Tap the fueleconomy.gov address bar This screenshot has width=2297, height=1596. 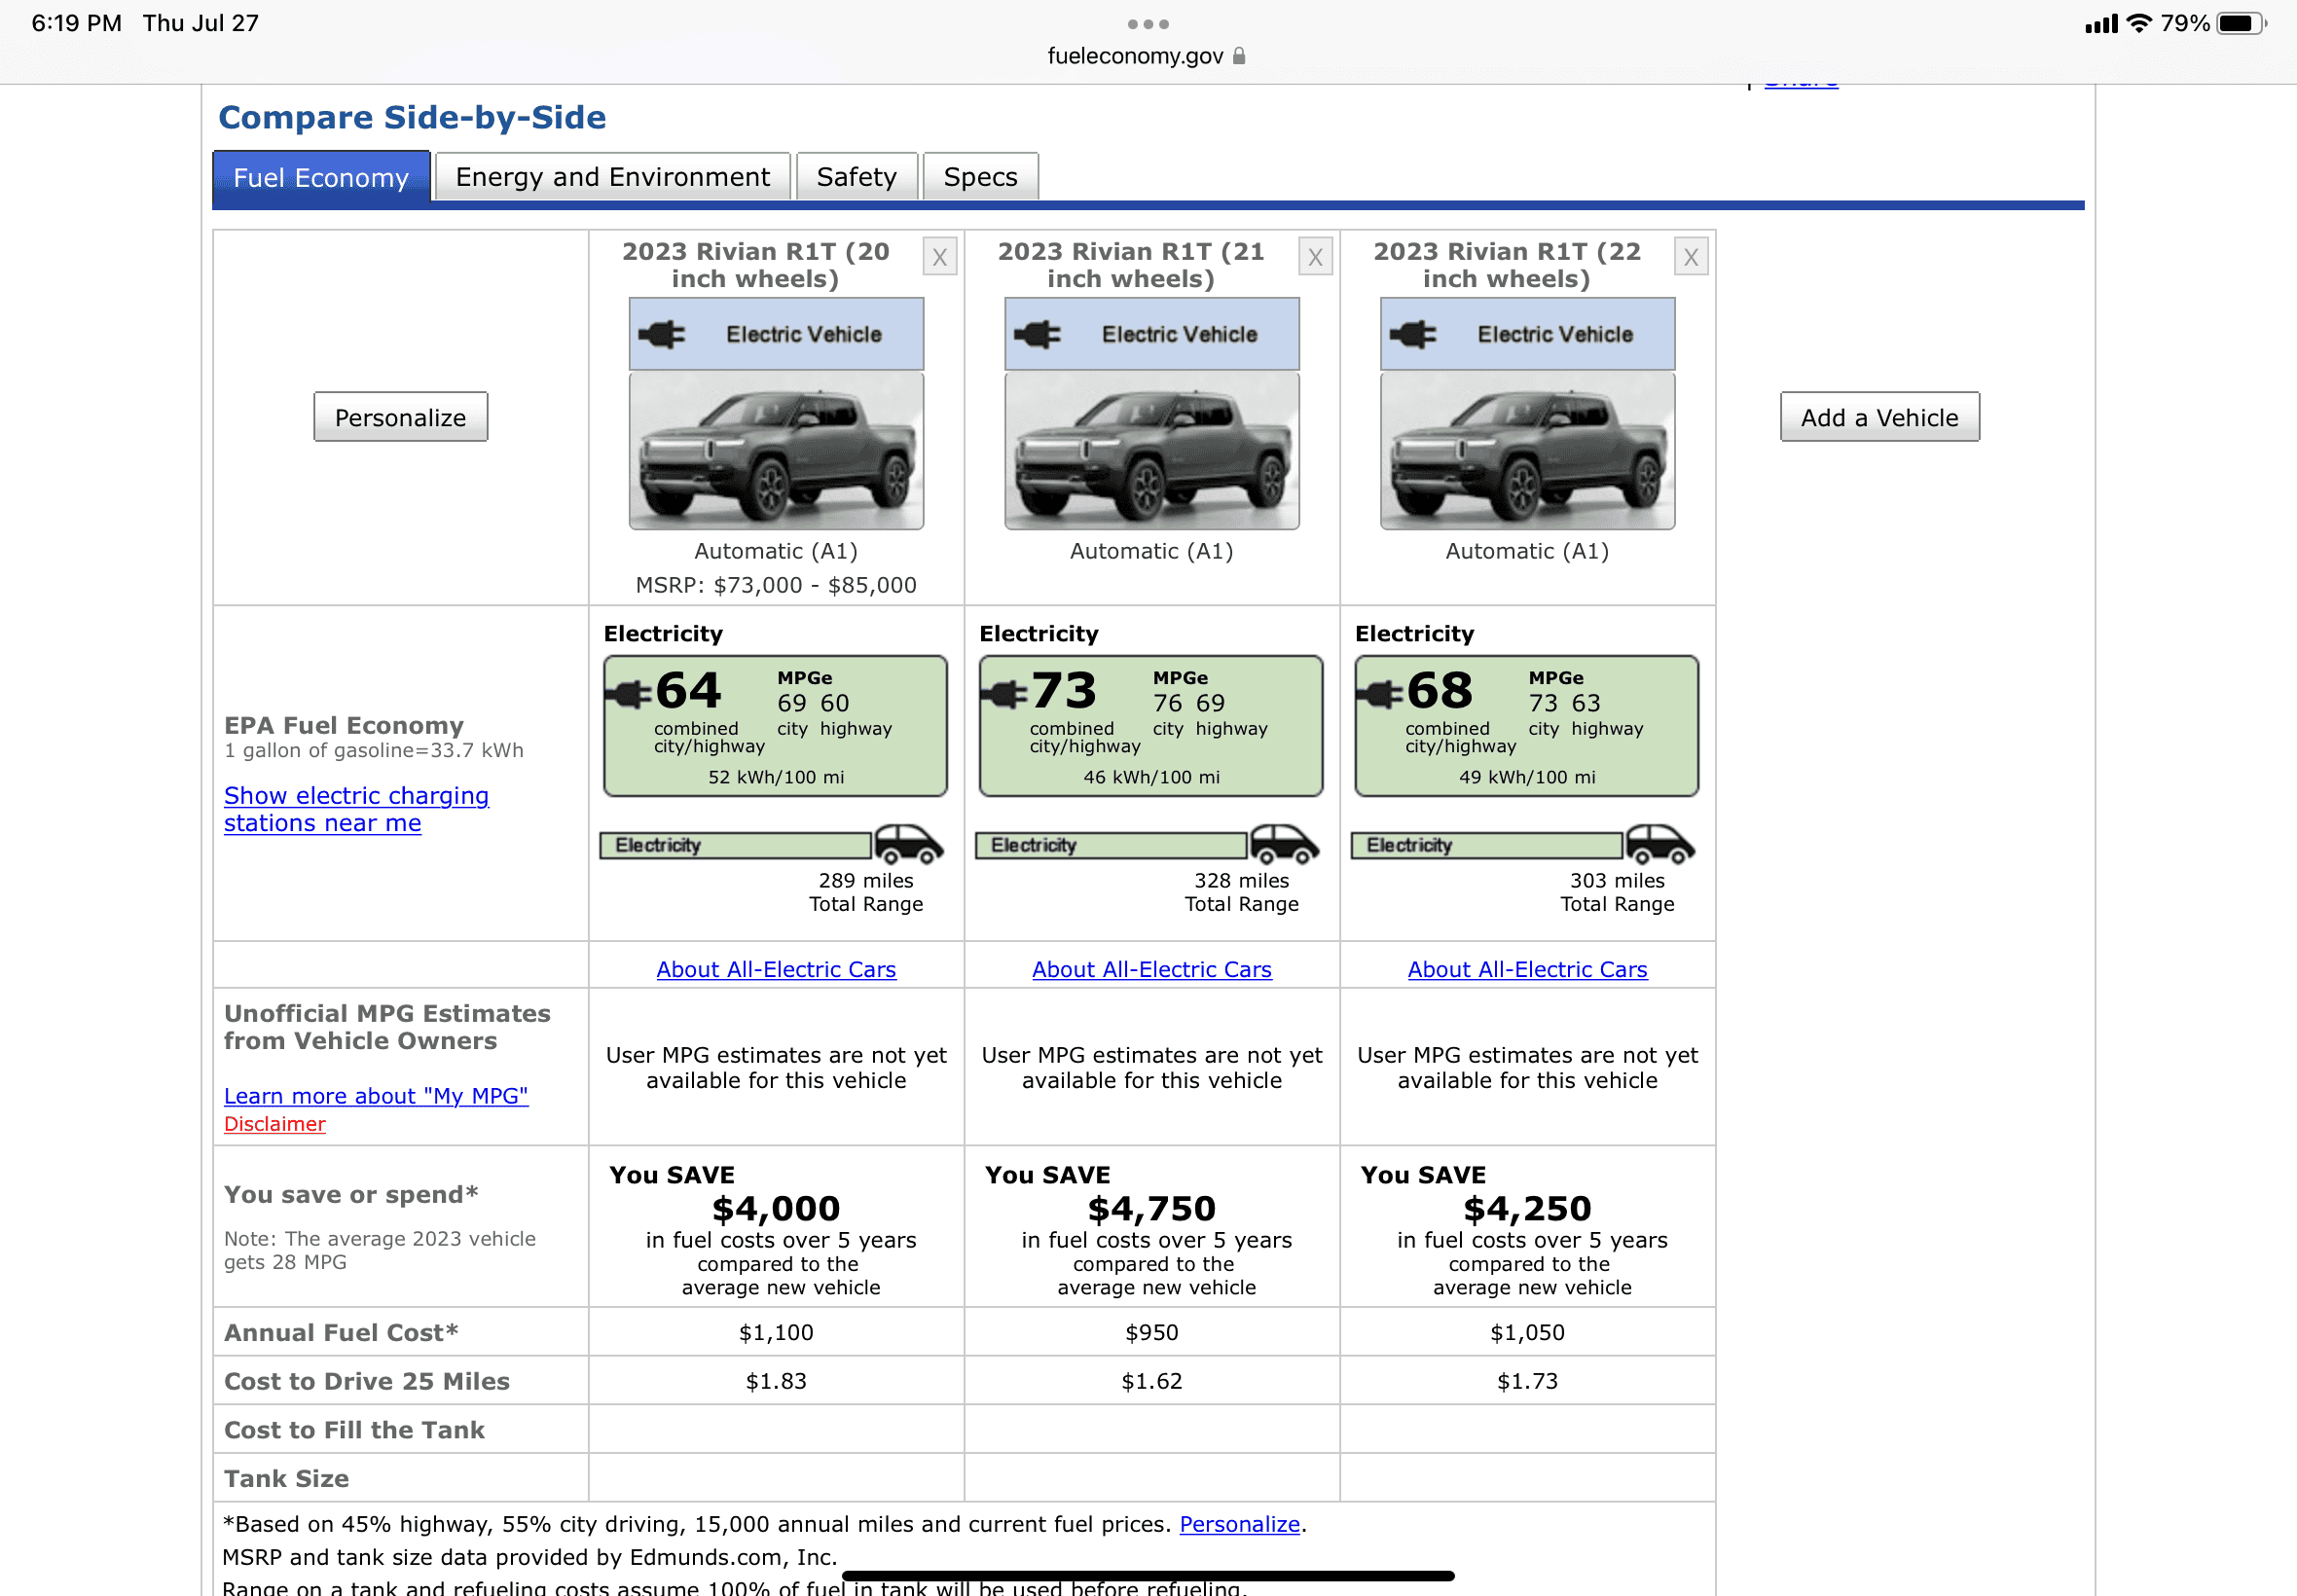coord(1146,56)
